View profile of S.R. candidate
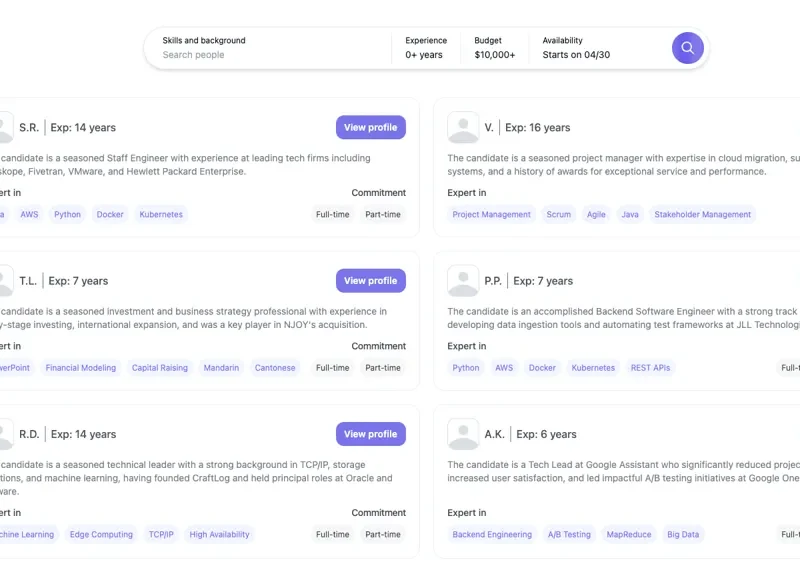This screenshot has height=576, width=800. 370,128
